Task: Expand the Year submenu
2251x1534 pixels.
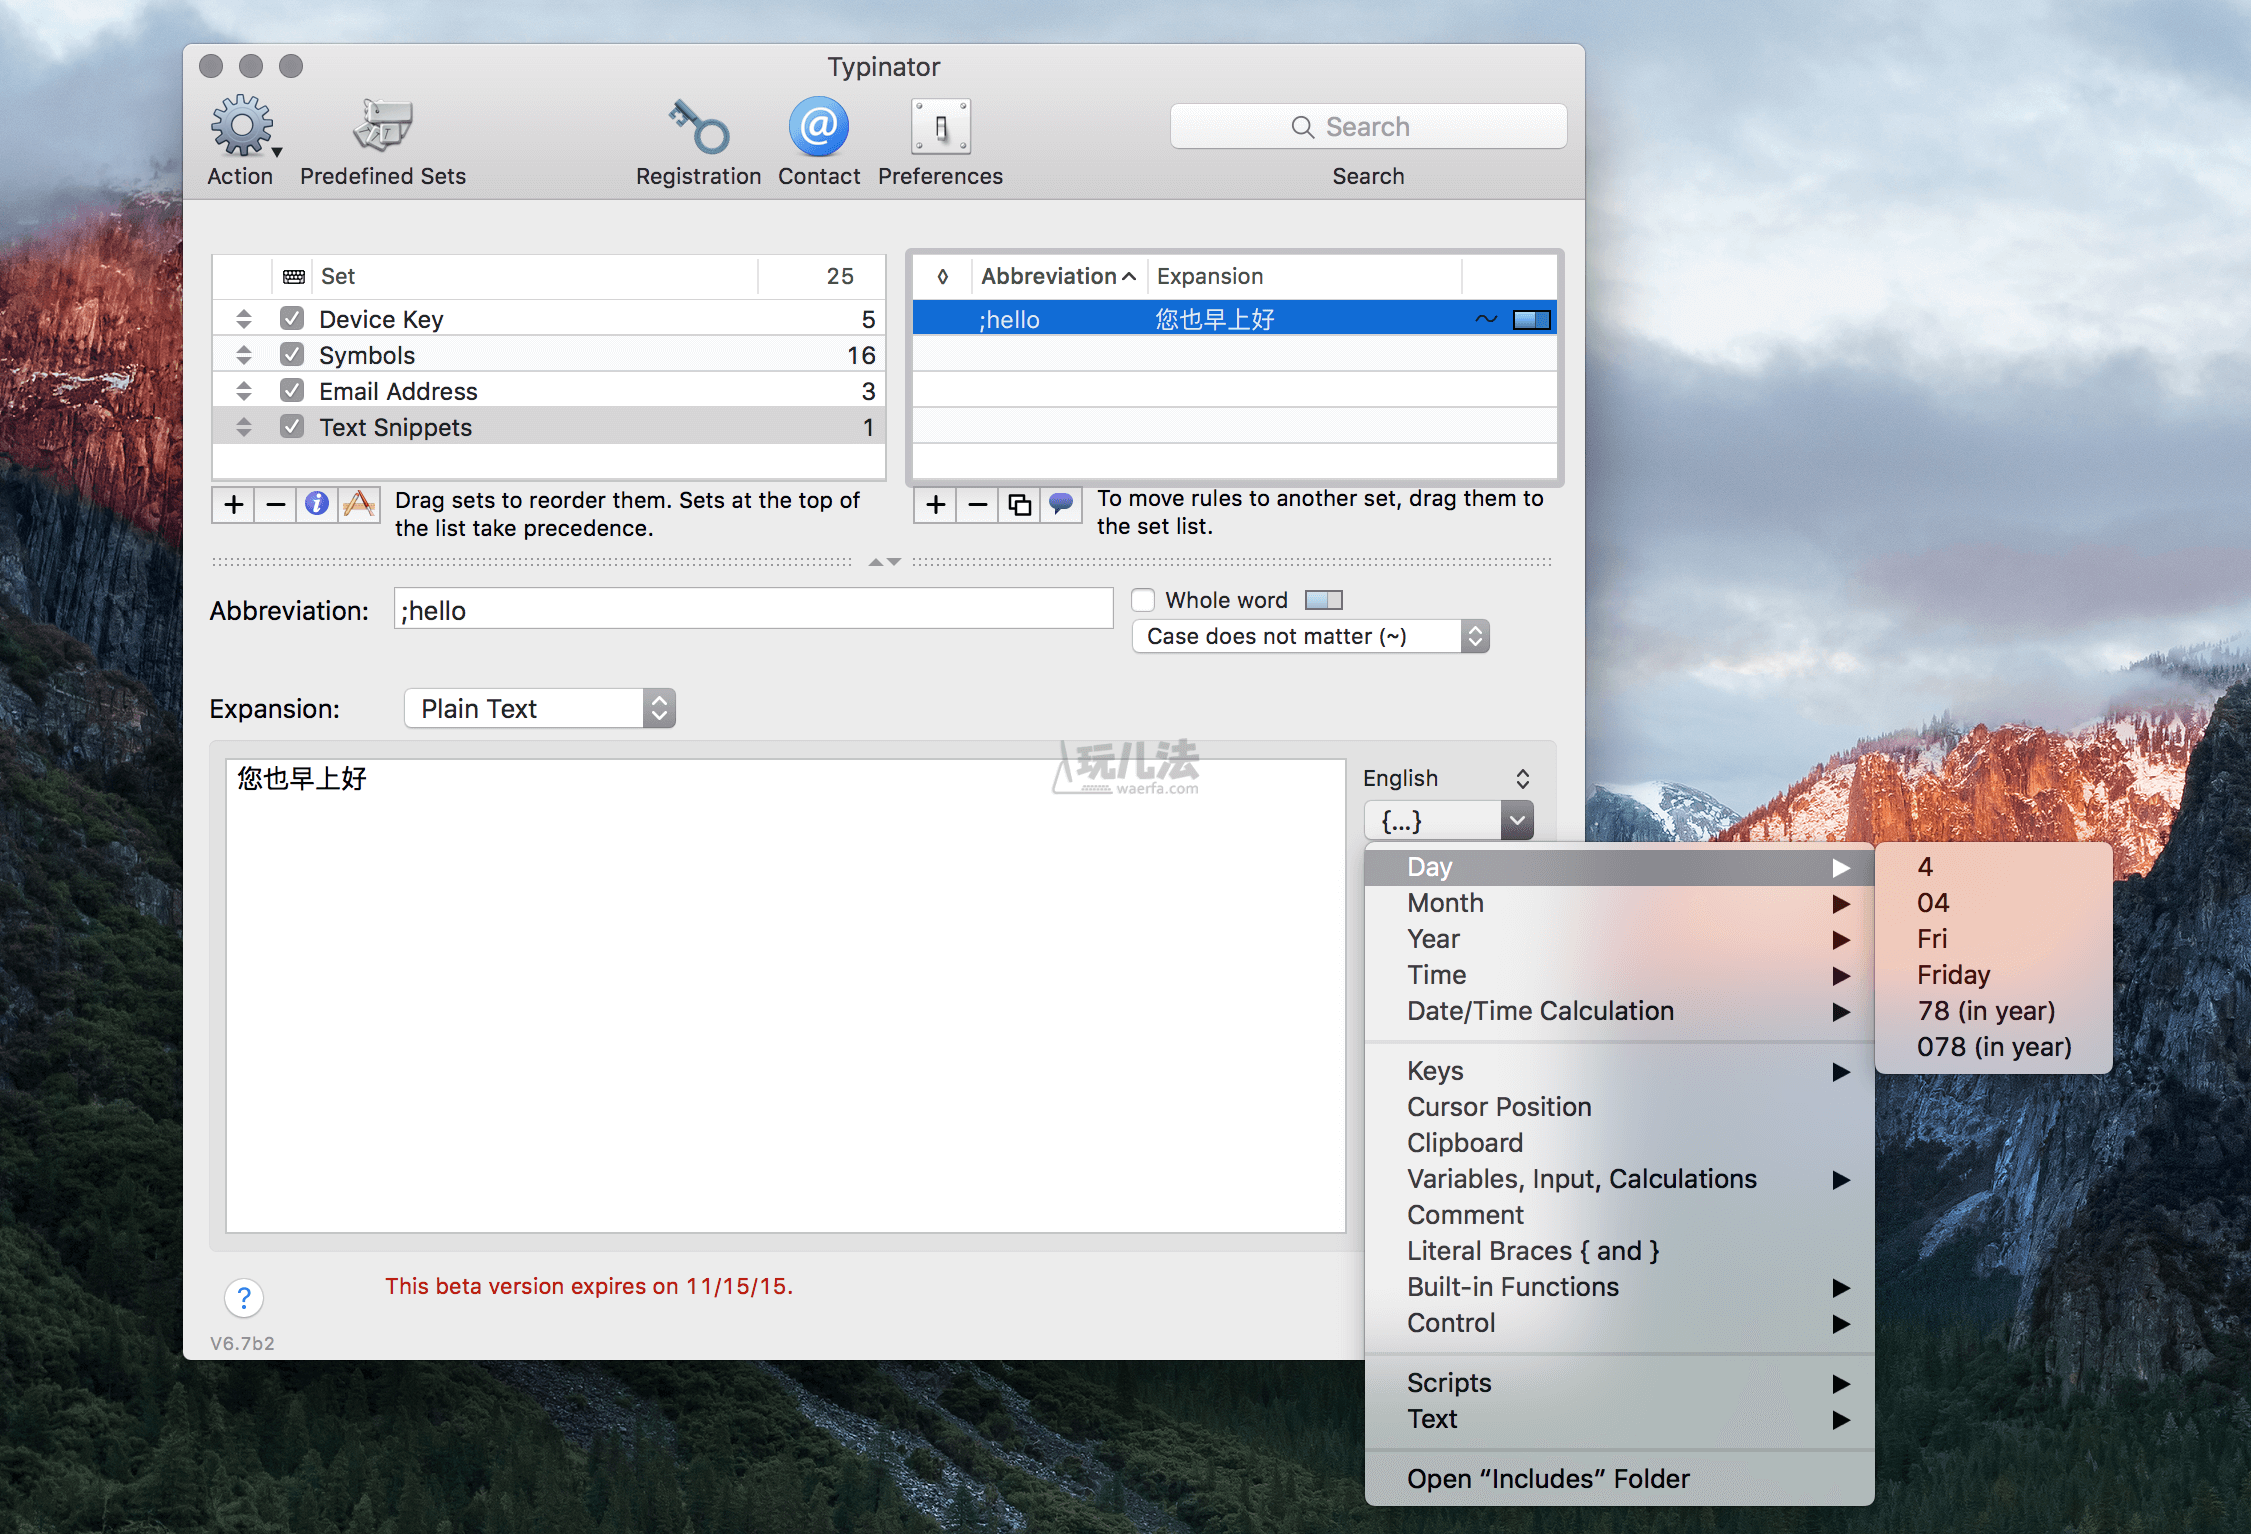Action: coord(1619,939)
